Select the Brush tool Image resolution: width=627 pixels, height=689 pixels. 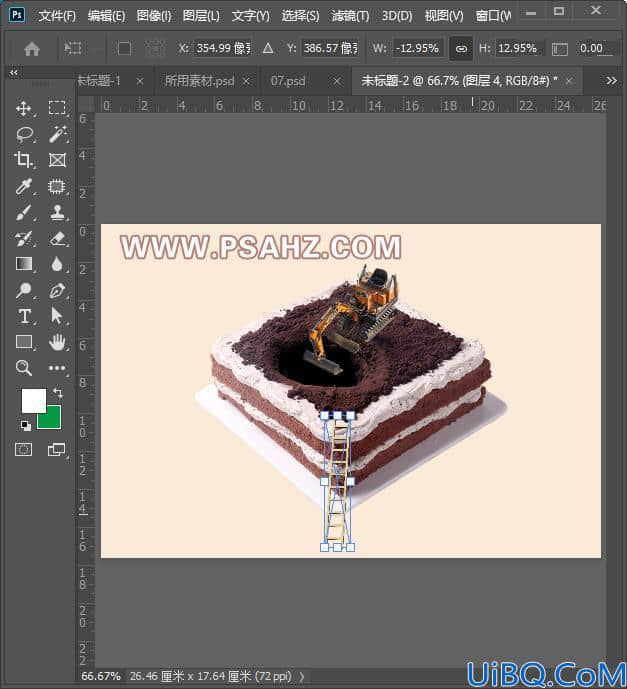[23, 213]
